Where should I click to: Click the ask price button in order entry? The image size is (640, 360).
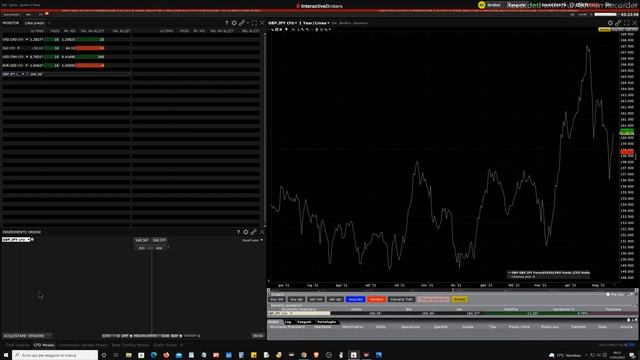(x=159, y=240)
